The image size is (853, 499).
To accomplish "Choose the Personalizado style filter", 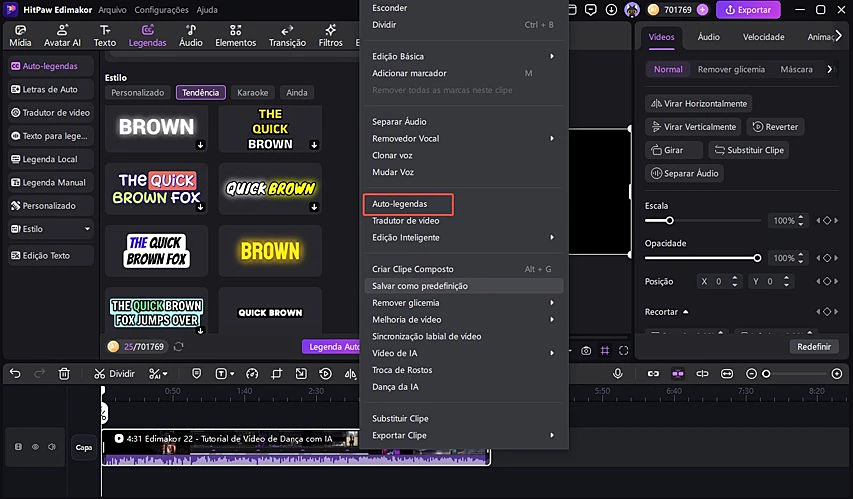I will [x=138, y=93].
